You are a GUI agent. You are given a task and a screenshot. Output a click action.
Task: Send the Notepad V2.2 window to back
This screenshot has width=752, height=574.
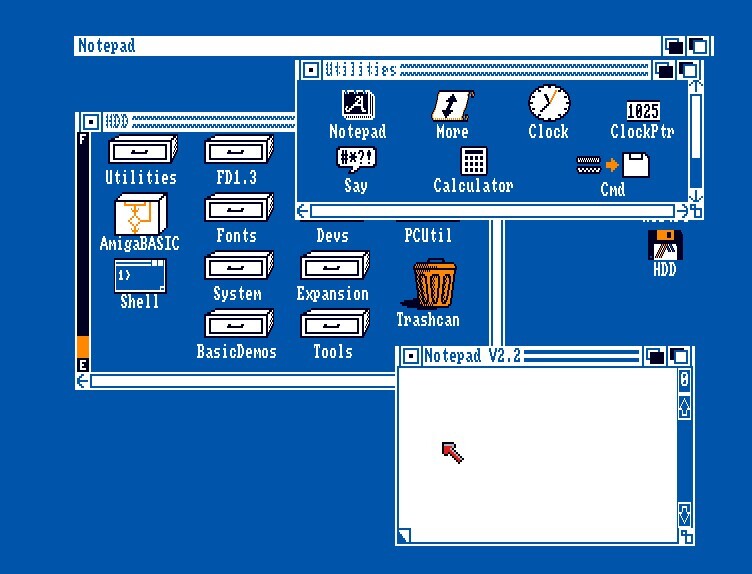[656, 356]
